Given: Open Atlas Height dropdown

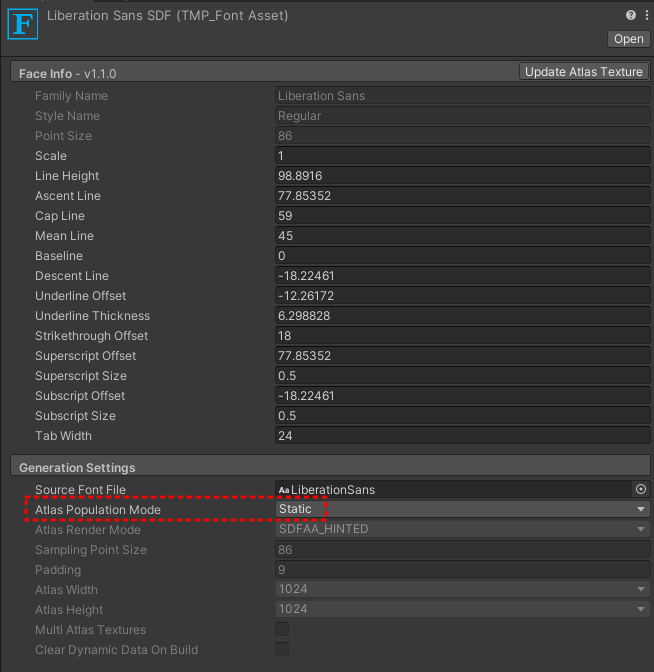Looking at the screenshot, I should click(x=462, y=609).
